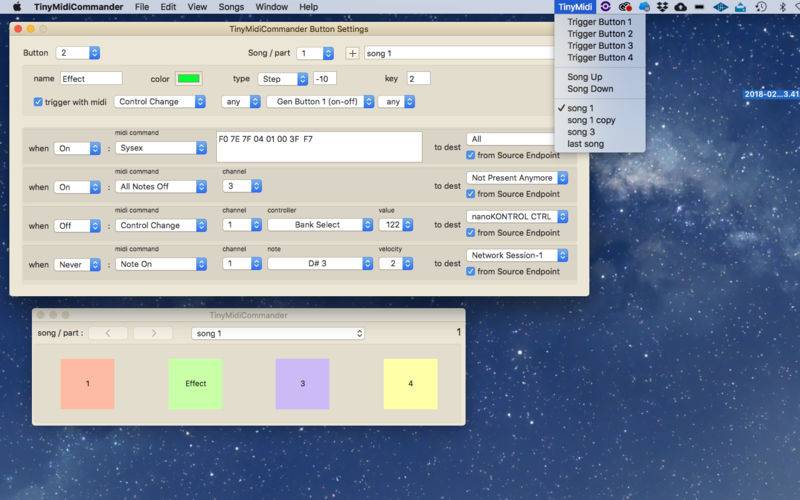The width and height of the screenshot is (800, 500).
Task: Click the blue cloud sync menu bar icon
Action: click(x=644, y=7)
